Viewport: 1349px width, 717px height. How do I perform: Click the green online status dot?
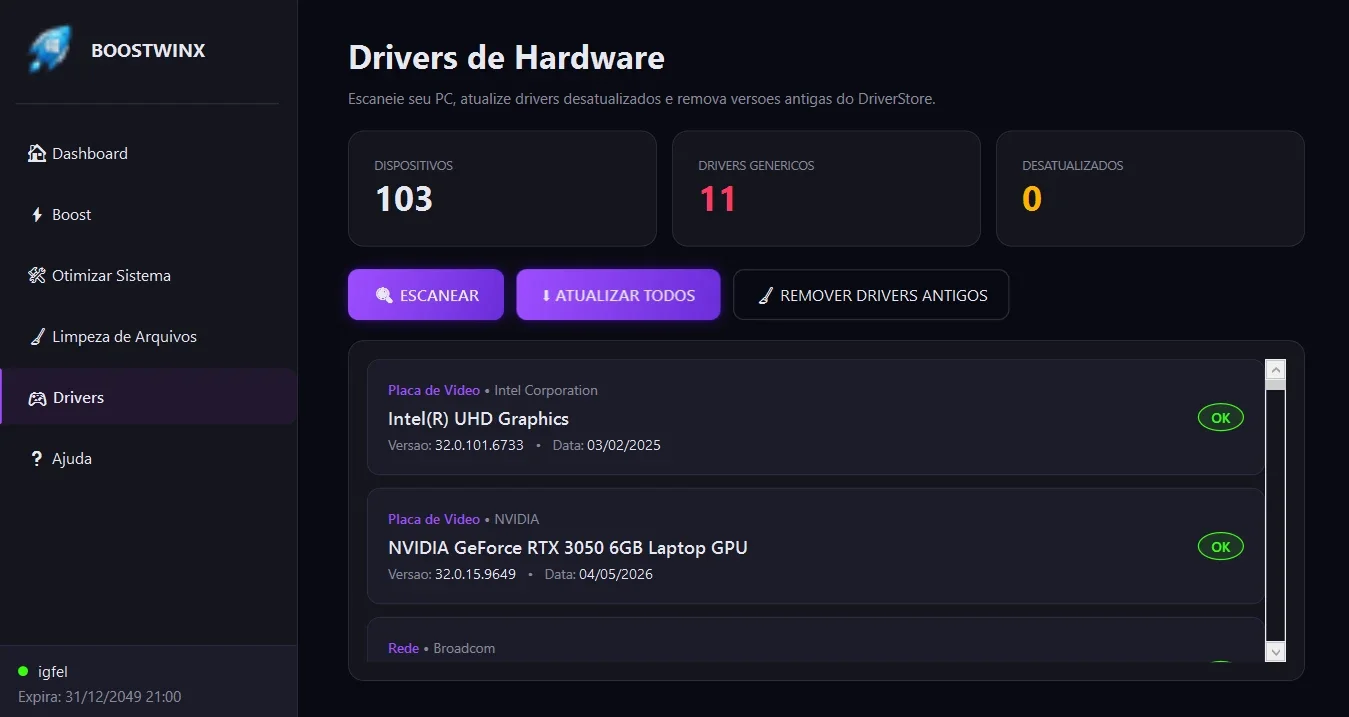[23, 671]
